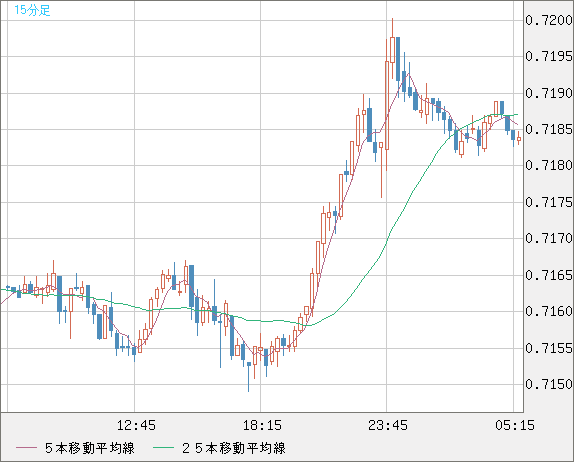This screenshot has height=462, width=574.
Task: Click the 0.7160 price axis label
Action: pyautogui.click(x=549, y=311)
